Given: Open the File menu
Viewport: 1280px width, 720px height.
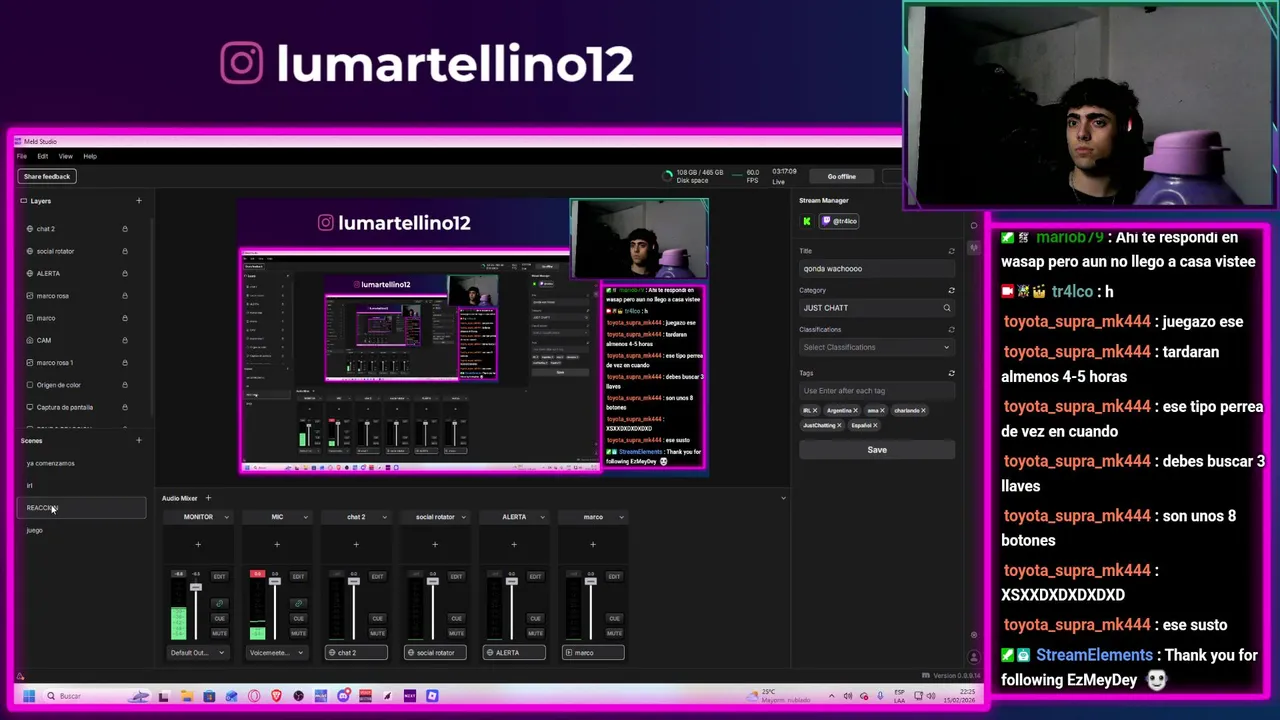Looking at the screenshot, I should (x=22, y=156).
